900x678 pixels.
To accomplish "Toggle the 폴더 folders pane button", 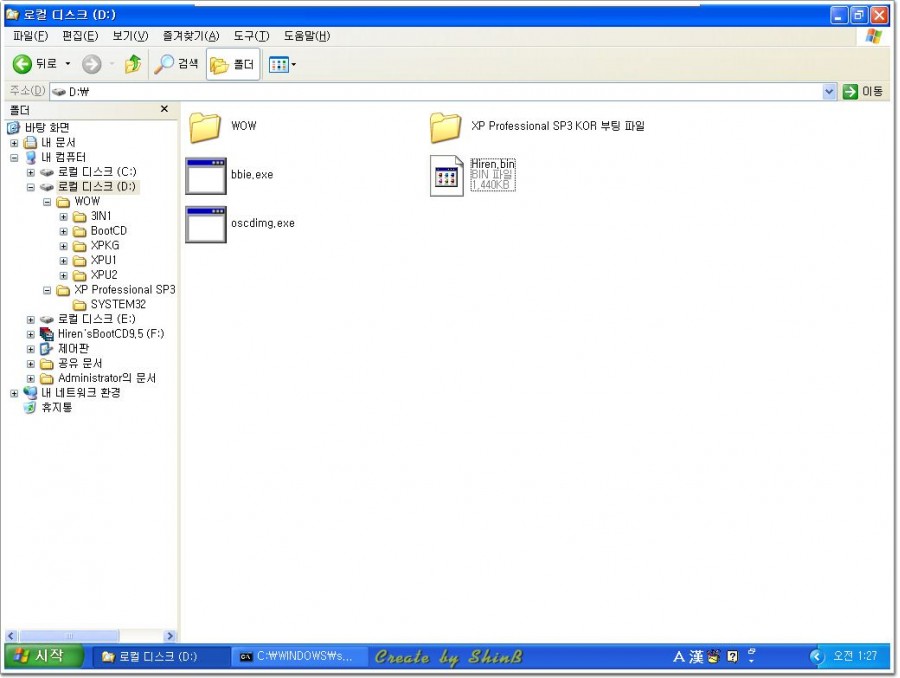I will click(x=232, y=64).
